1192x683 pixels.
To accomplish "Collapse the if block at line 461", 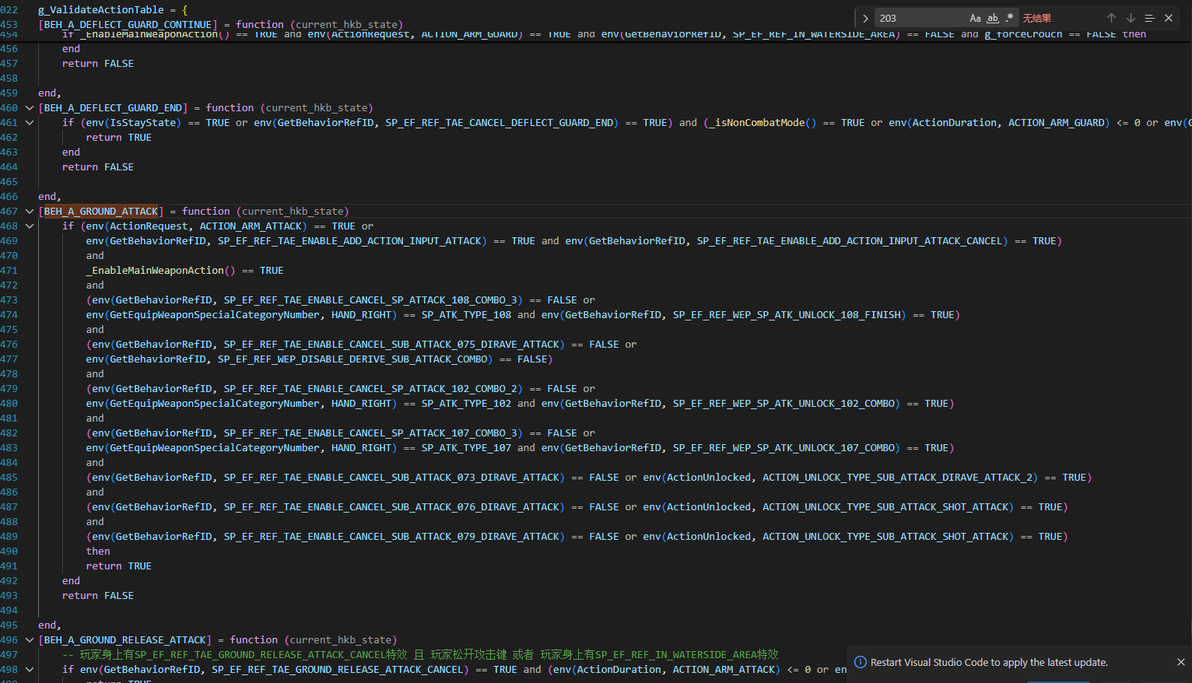I will [x=30, y=122].
